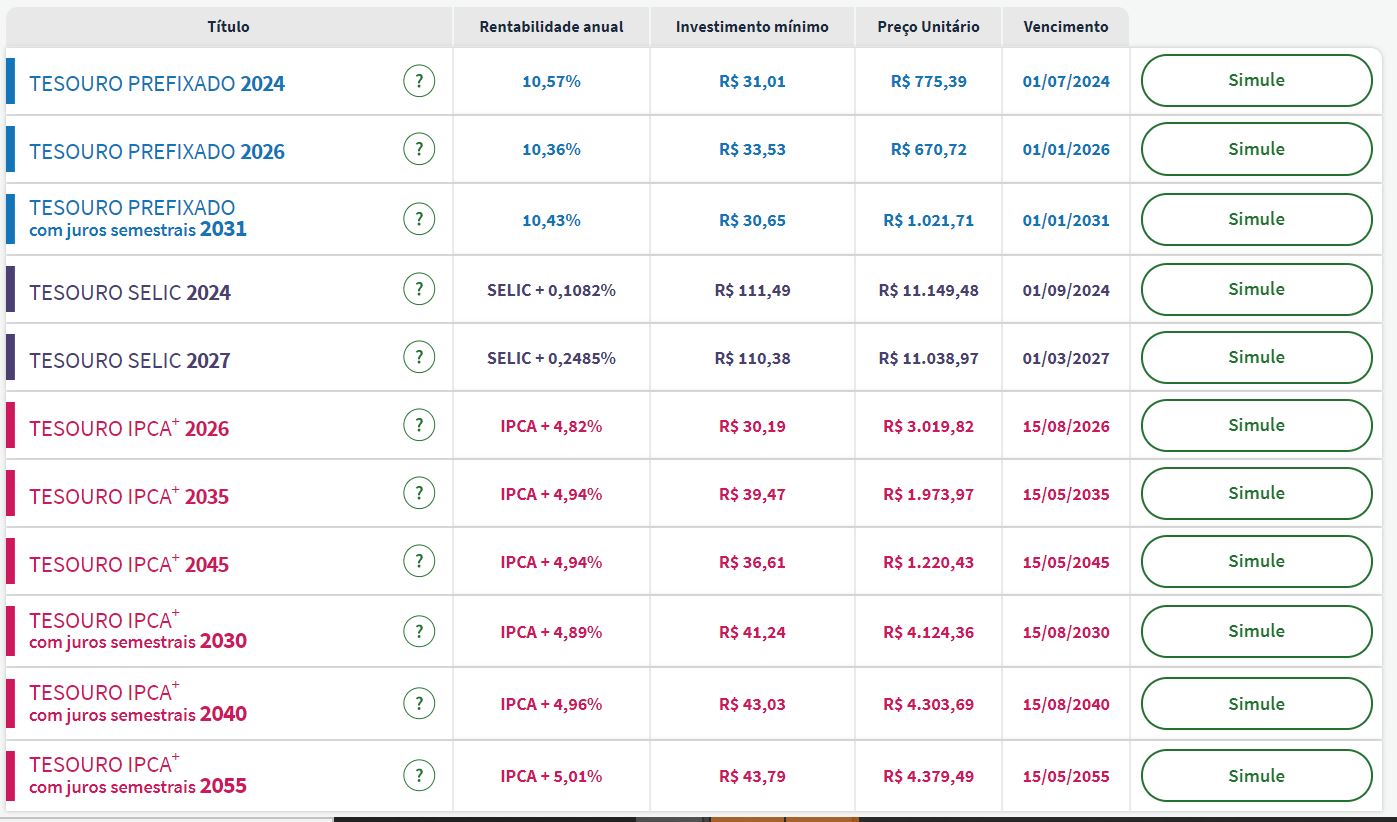Click Simule for IPCA+ juros semestrais 2055
Image resolution: width=1397 pixels, height=822 pixels.
1256,775
